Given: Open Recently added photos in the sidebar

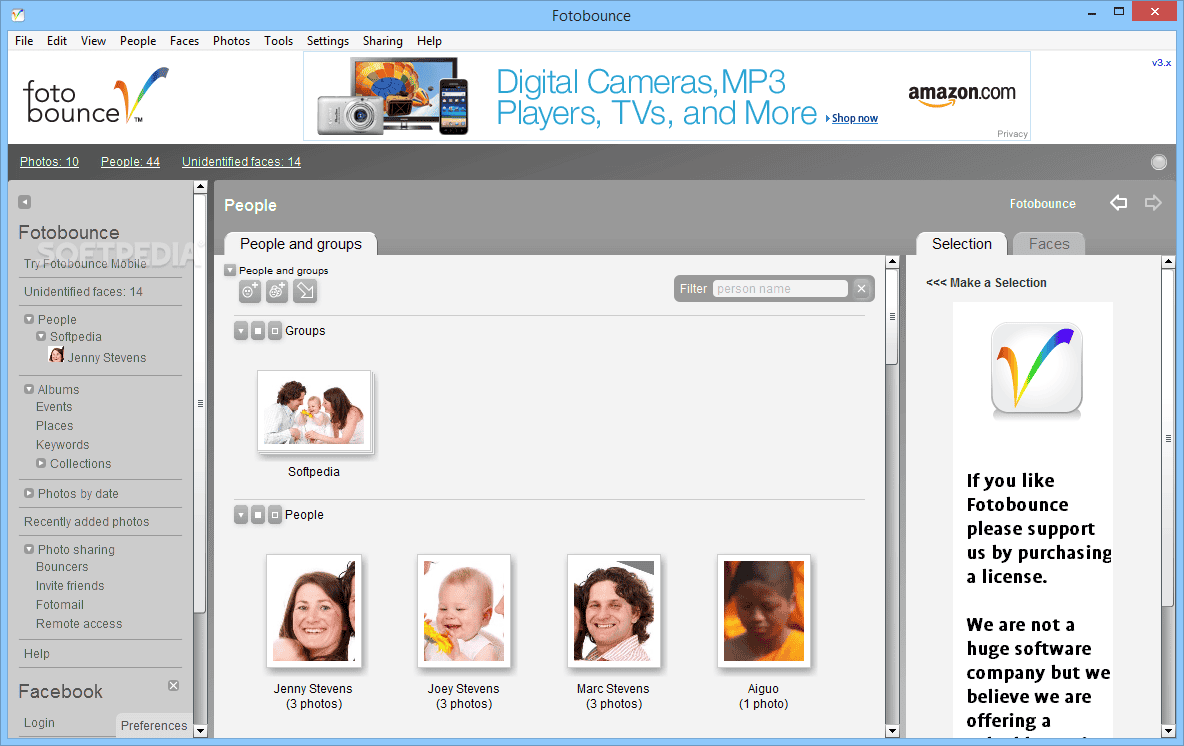Looking at the screenshot, I should pyautogui.click(x=87, y=522).
